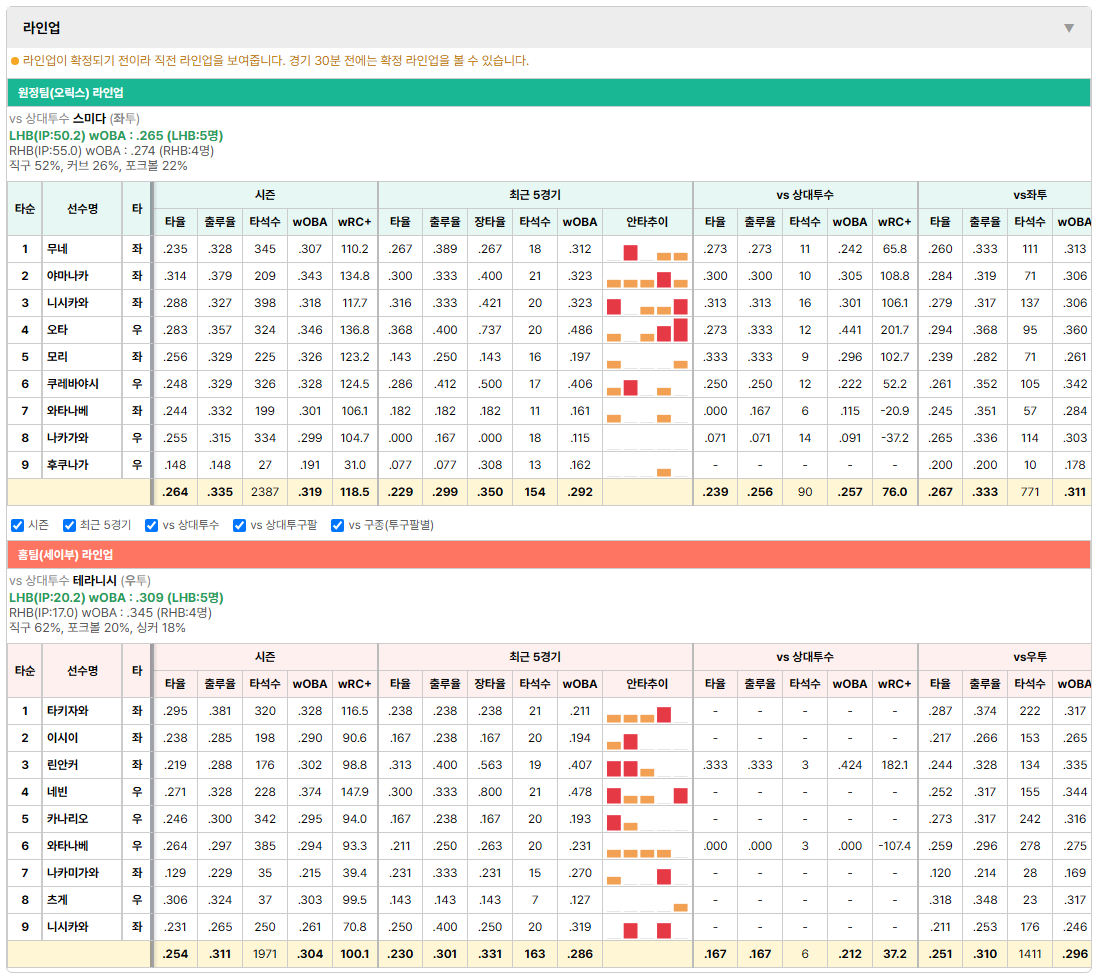Click 린안커's hit trend bar chart
1098x979 pixels.
pos(647,765)
